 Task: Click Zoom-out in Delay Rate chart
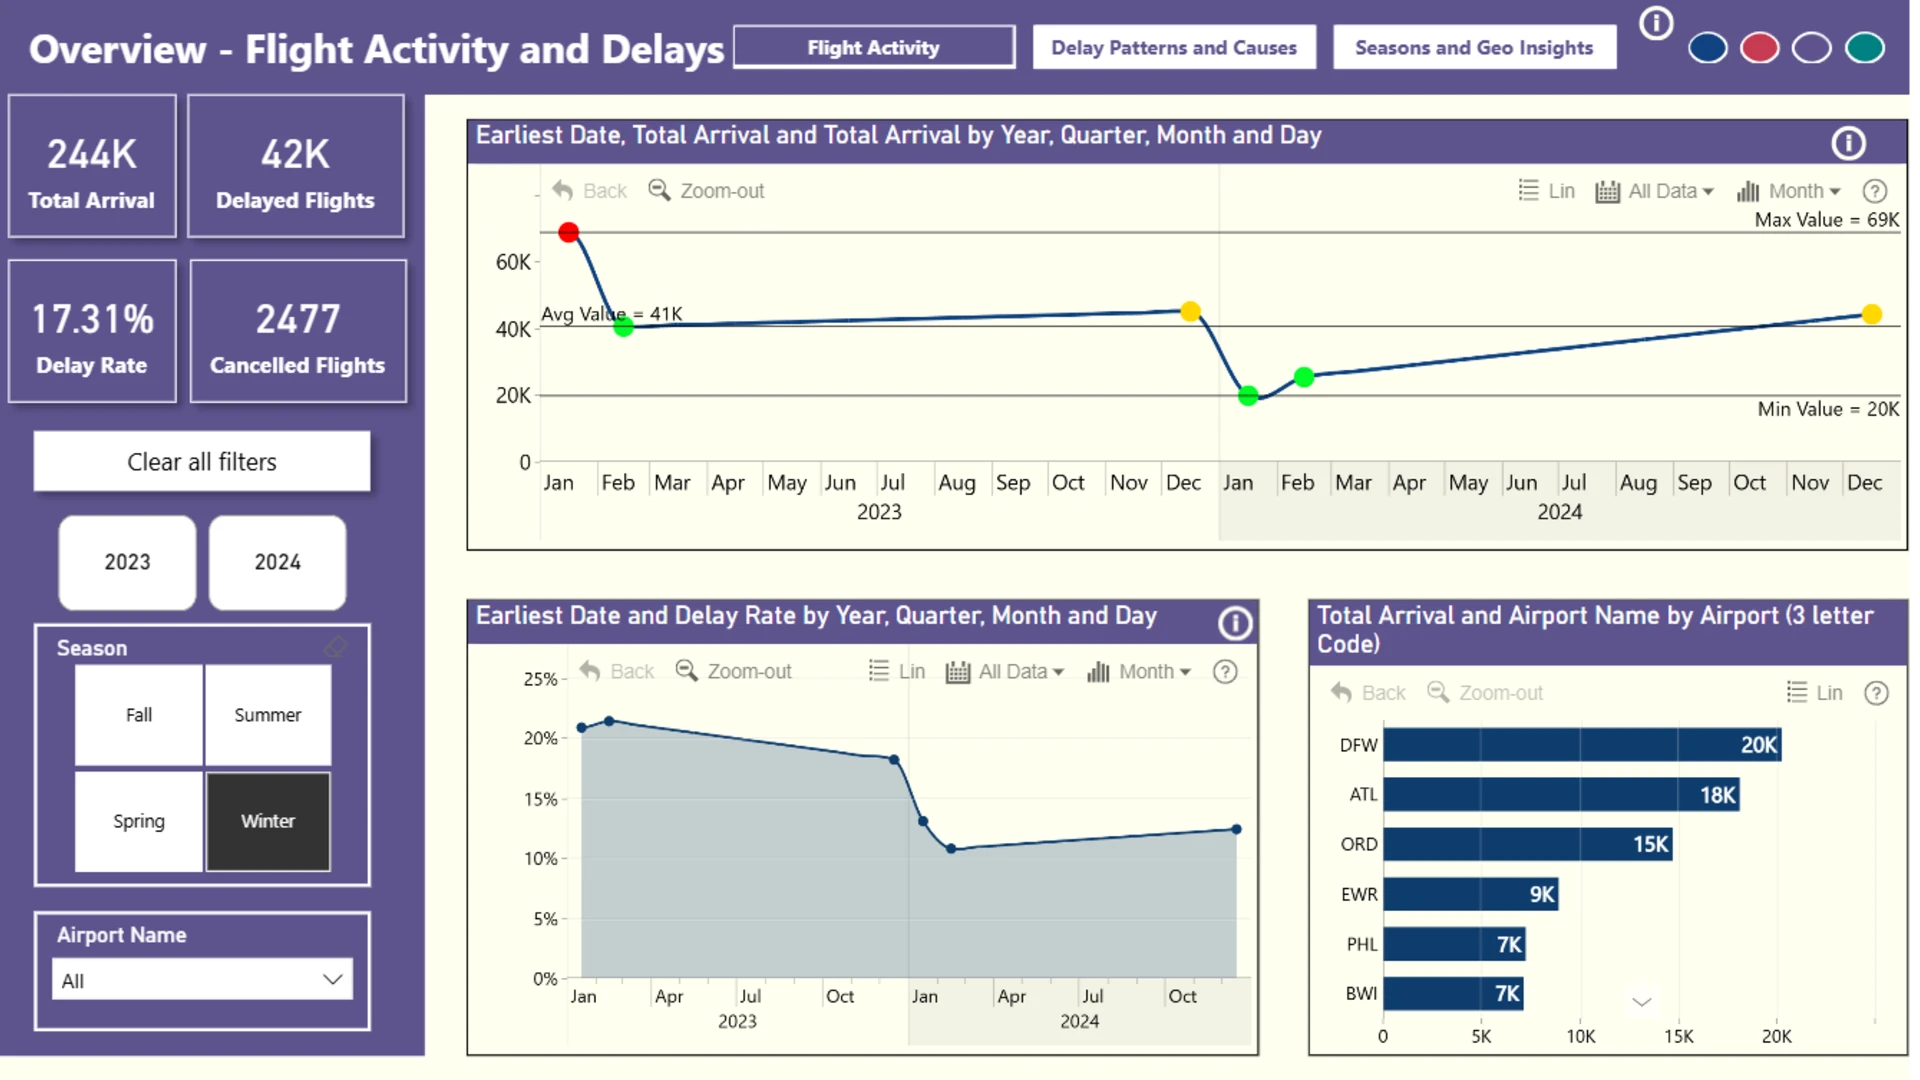pos(733,671)
